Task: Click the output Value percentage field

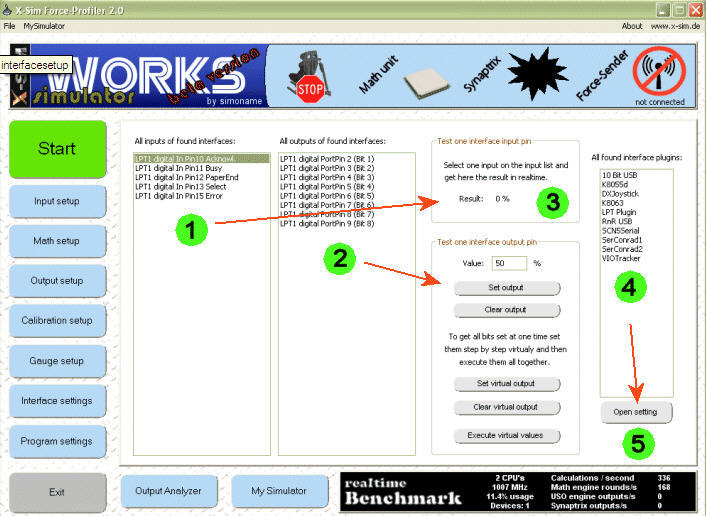Action: pos(509,263)
